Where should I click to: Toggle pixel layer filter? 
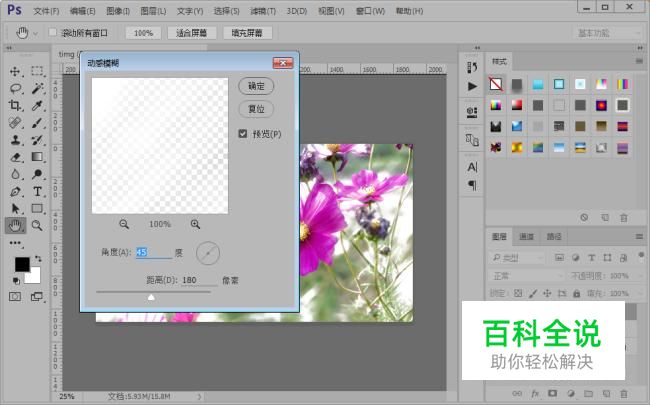click(x=559, y=258)
